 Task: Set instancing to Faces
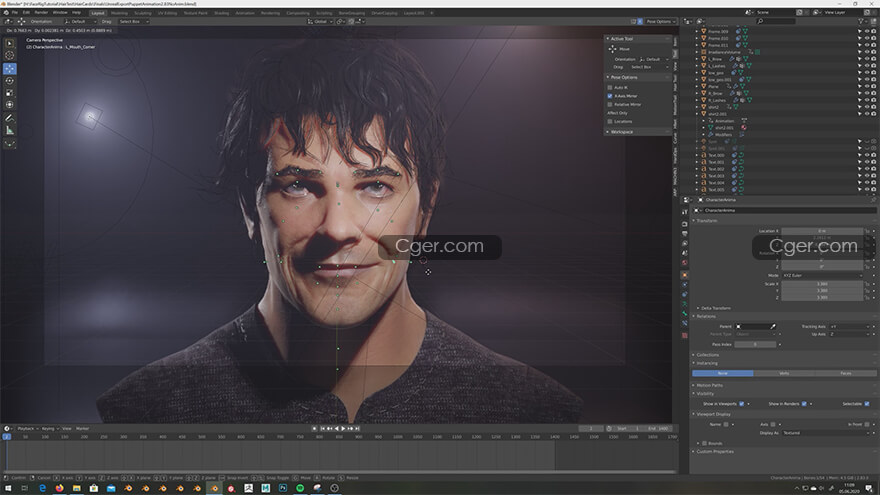pos(845,373)
